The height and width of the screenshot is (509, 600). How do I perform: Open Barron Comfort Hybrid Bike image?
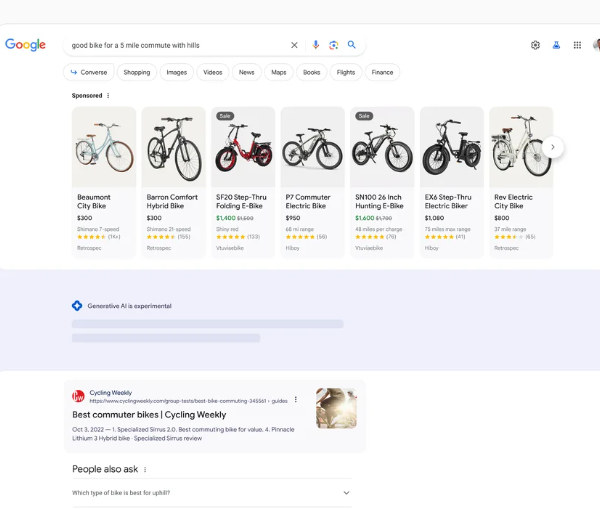pos(174,147)
